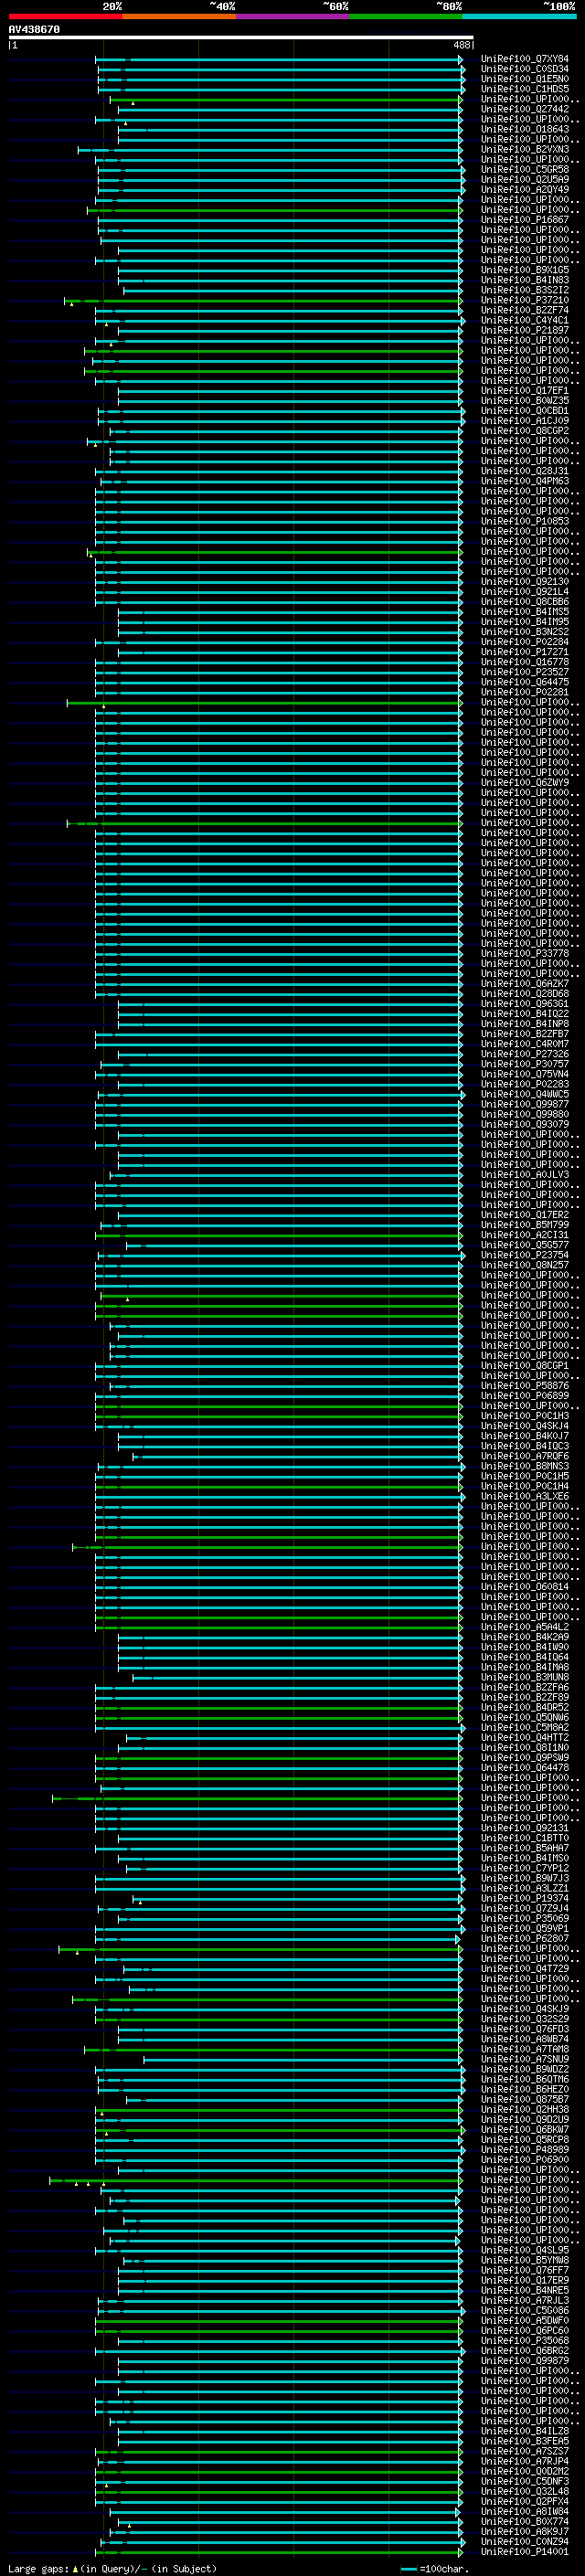Select the UniRef100_P02284 label
The width and height of the screenshot is (585, 2576).
[525, 642]
